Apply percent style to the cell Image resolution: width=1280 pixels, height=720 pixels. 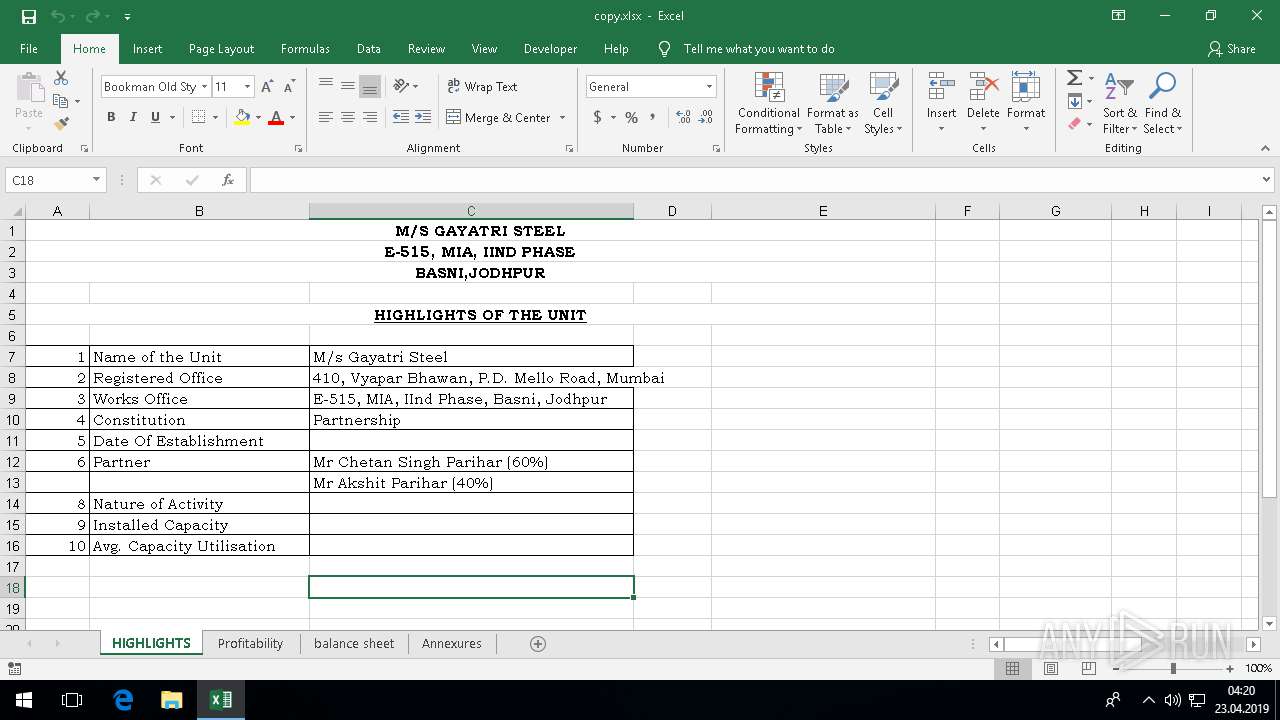(x=631, y=117)
